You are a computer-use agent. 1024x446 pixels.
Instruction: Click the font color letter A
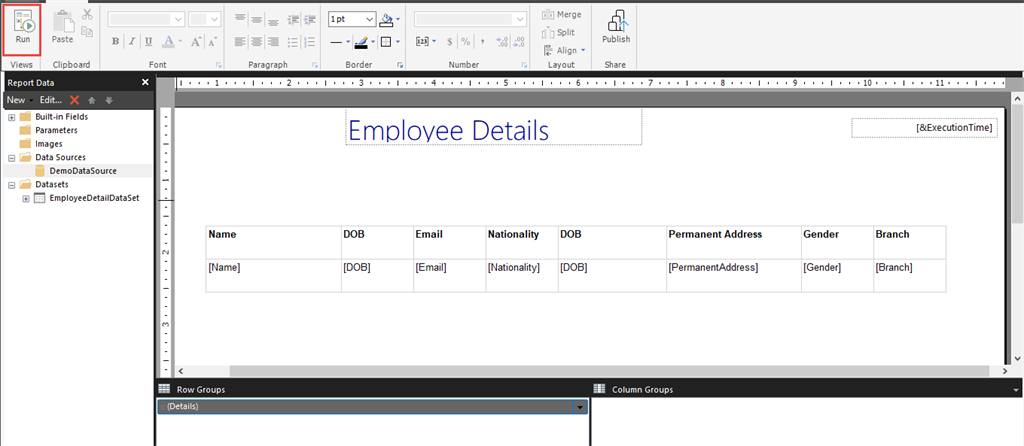168,42
